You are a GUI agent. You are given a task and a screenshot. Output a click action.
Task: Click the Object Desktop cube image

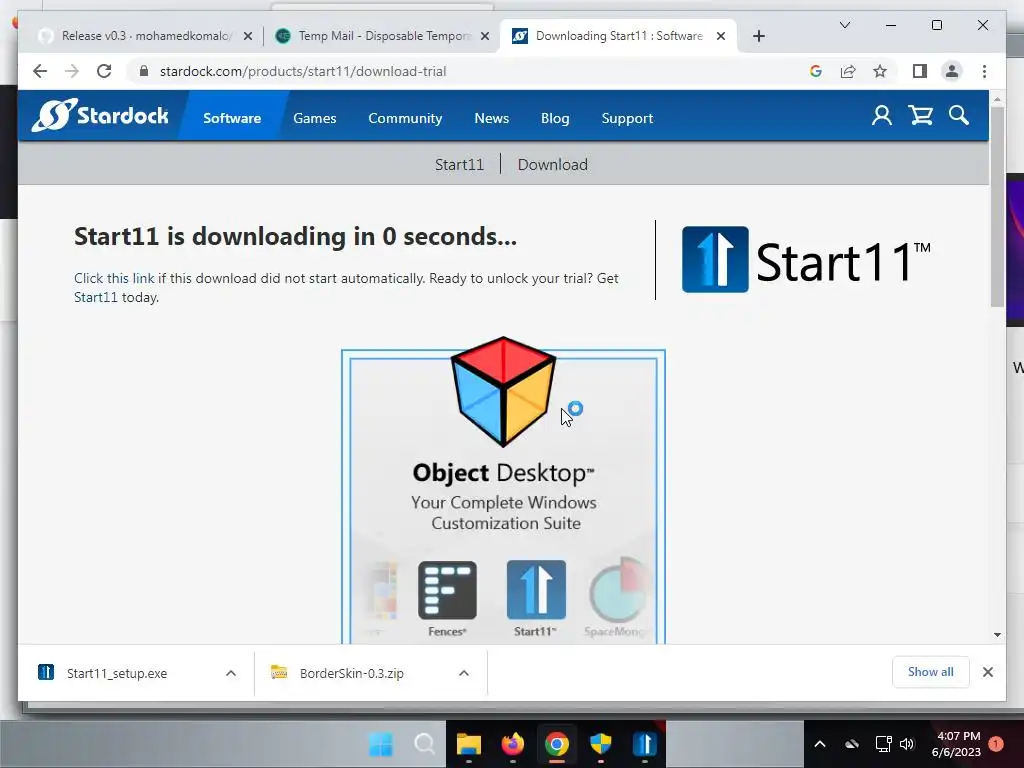[x=504, y=391]
